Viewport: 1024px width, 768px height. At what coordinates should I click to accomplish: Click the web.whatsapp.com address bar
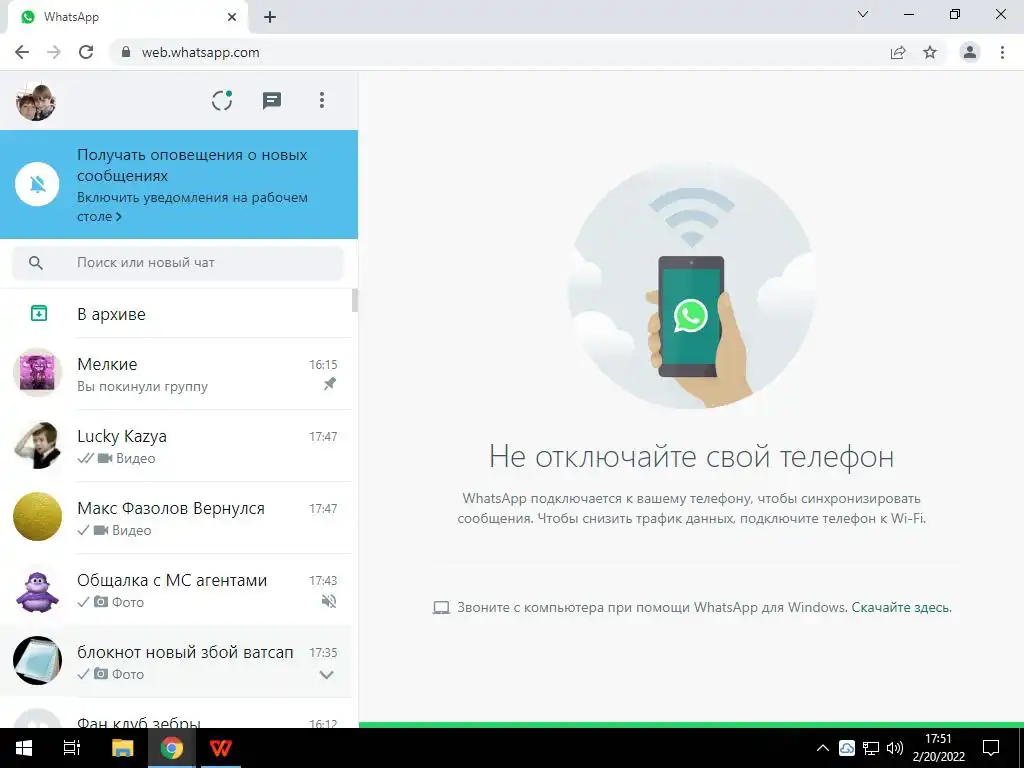pyautogui.click(x=527, y=52)
